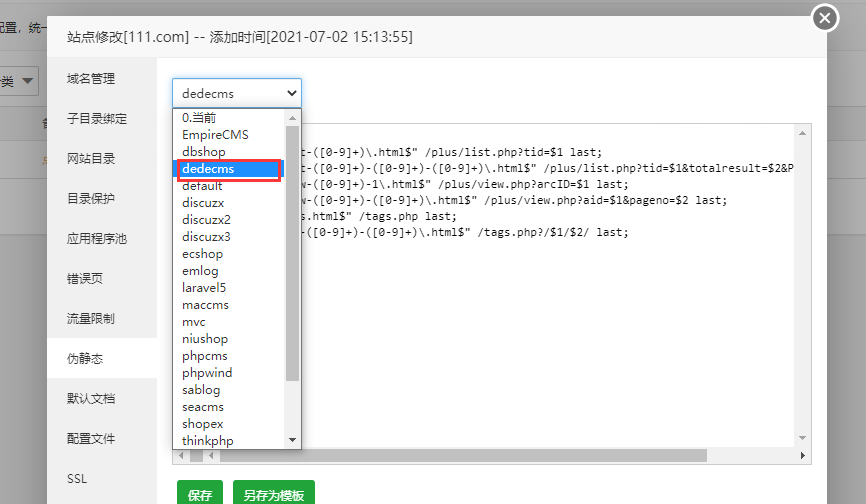This screenshot has width=866, height=504.
Task: Open the dedecms rewrite template dropdown
Action: coord(237,93)
